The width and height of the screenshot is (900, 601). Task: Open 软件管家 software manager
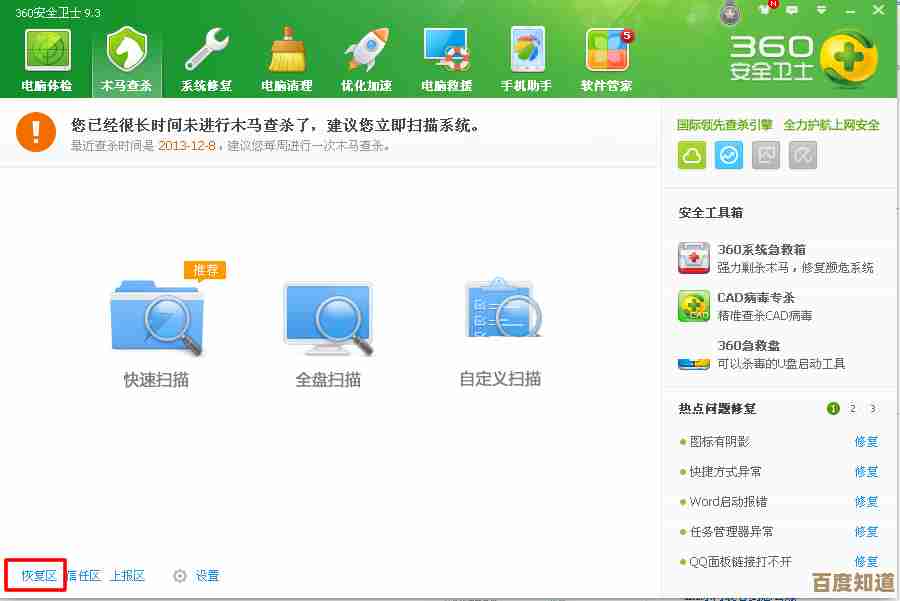[x=607, y=60]
